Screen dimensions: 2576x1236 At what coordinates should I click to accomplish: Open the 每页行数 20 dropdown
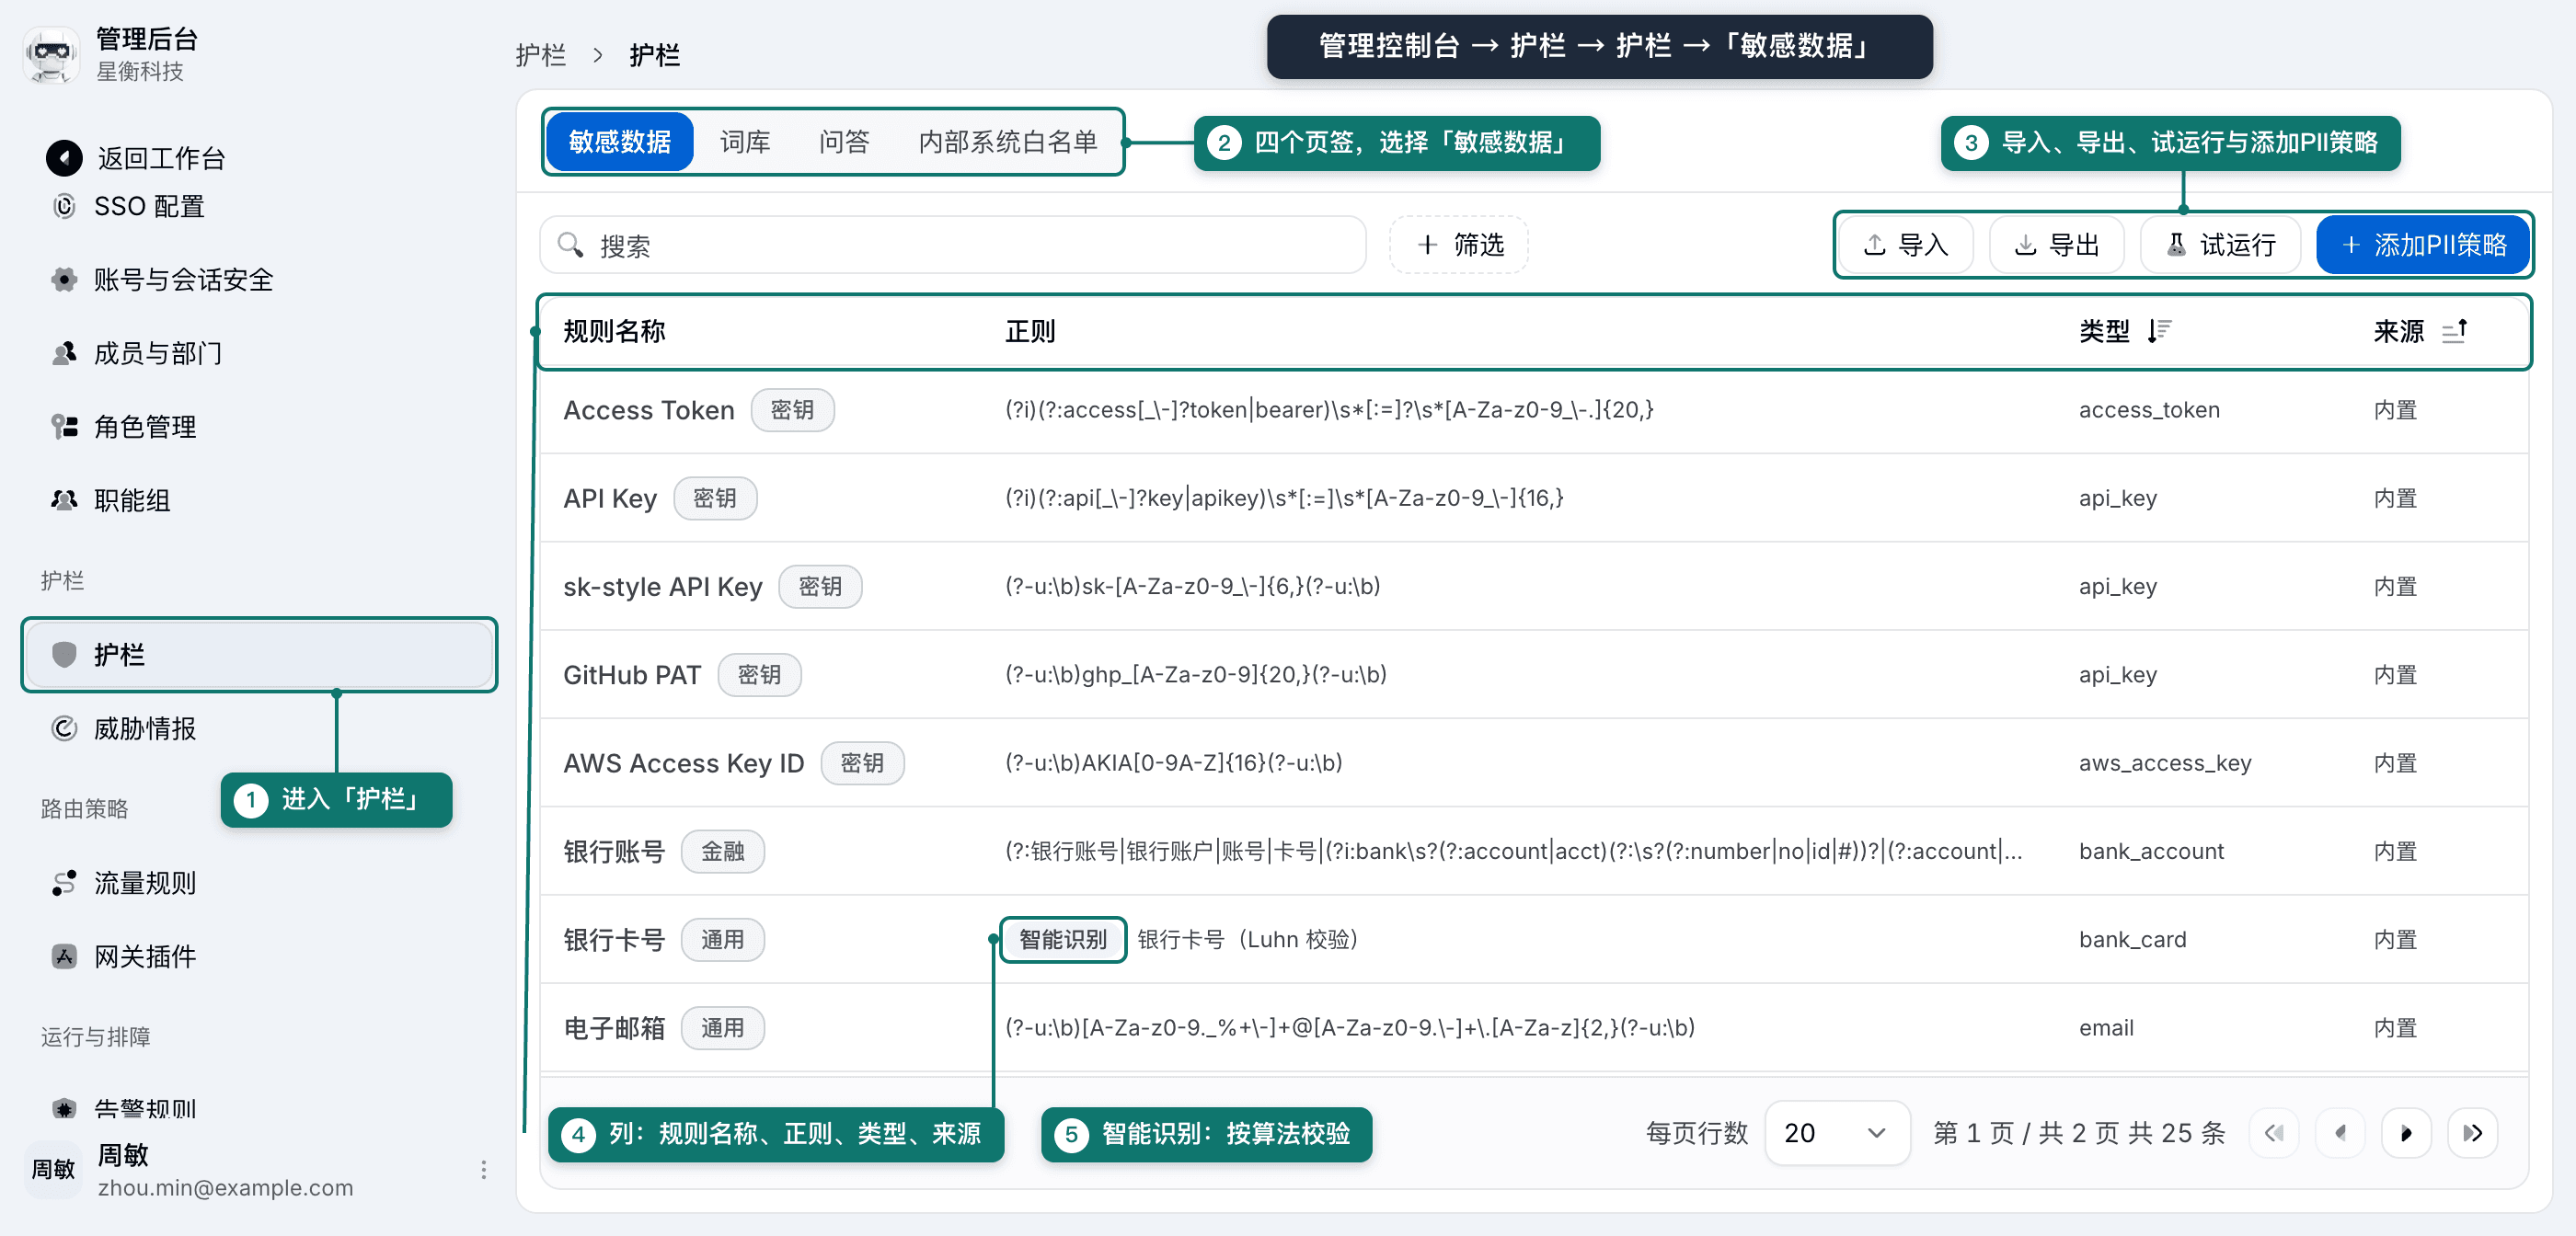click(x=1837, y=1133)
